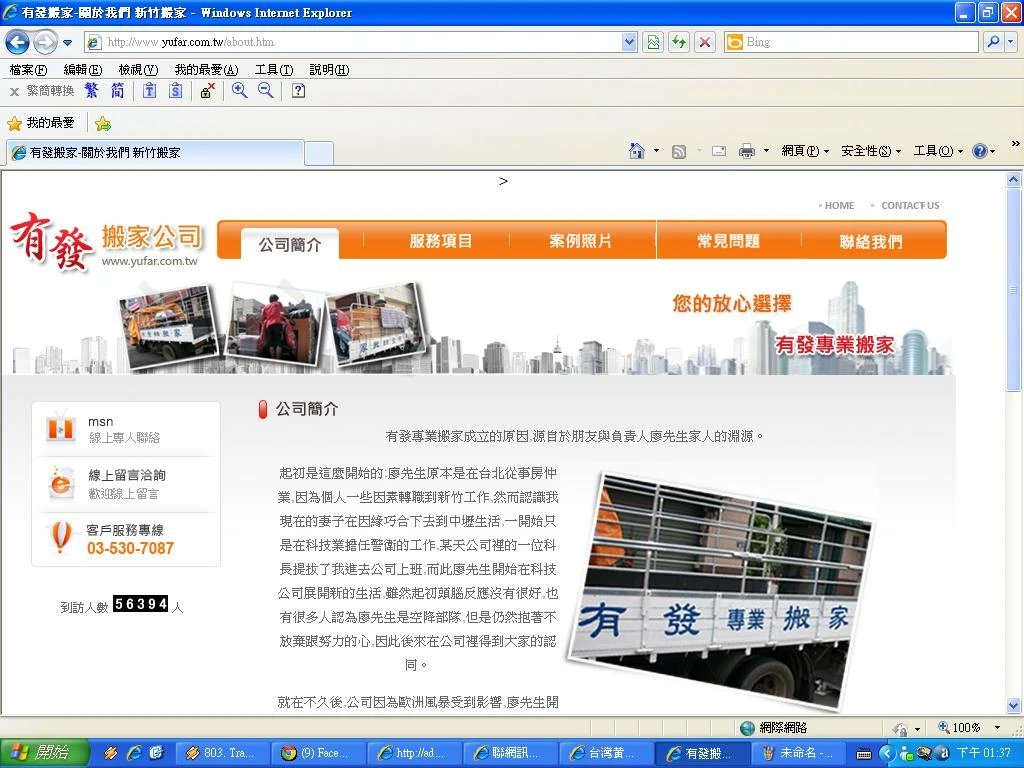Open the 安全性 dropdown menu
1024x768 pixels.
(x=870, y=151)
